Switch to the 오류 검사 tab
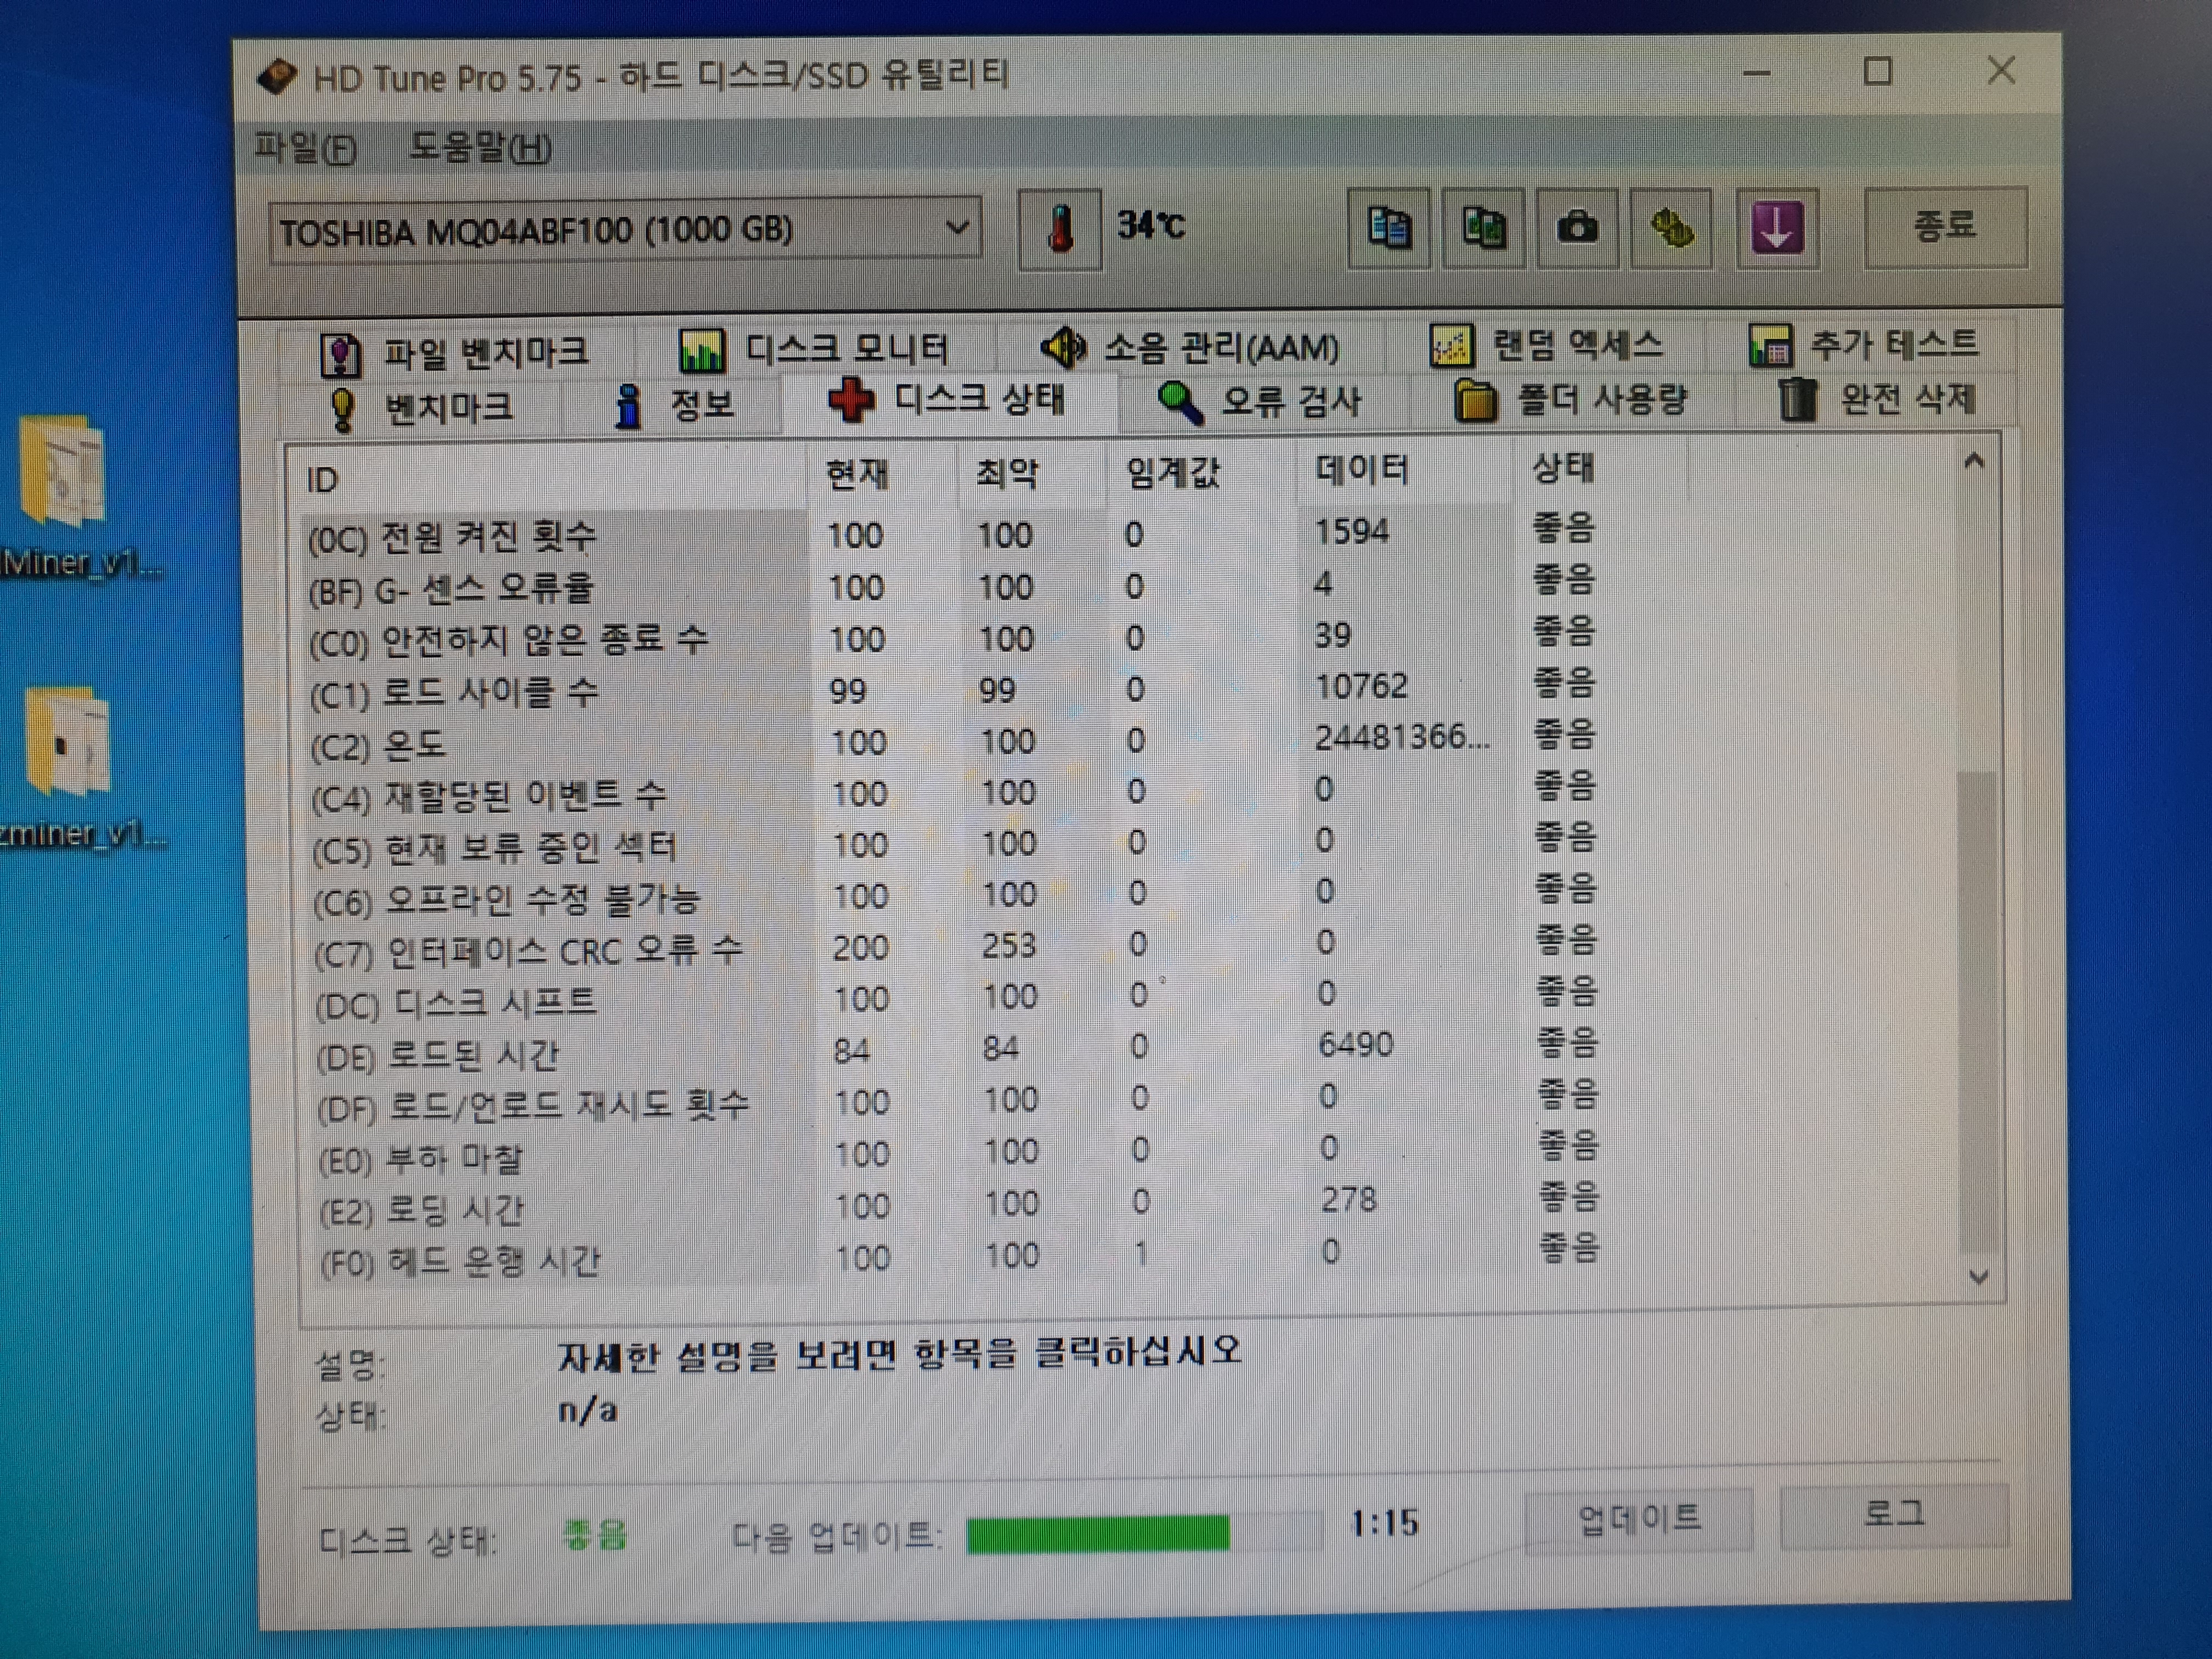The height and width of the screenshot is (1659, 2212). coord(1259,401)
